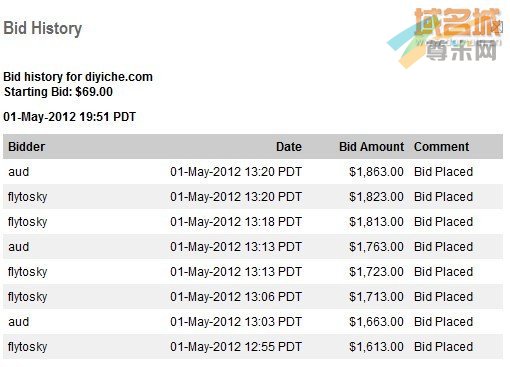The width and height of the screenshot is (510, 367).
Task: Click the Comment column header
Action: pyautogui.click(x=441, y=147)
